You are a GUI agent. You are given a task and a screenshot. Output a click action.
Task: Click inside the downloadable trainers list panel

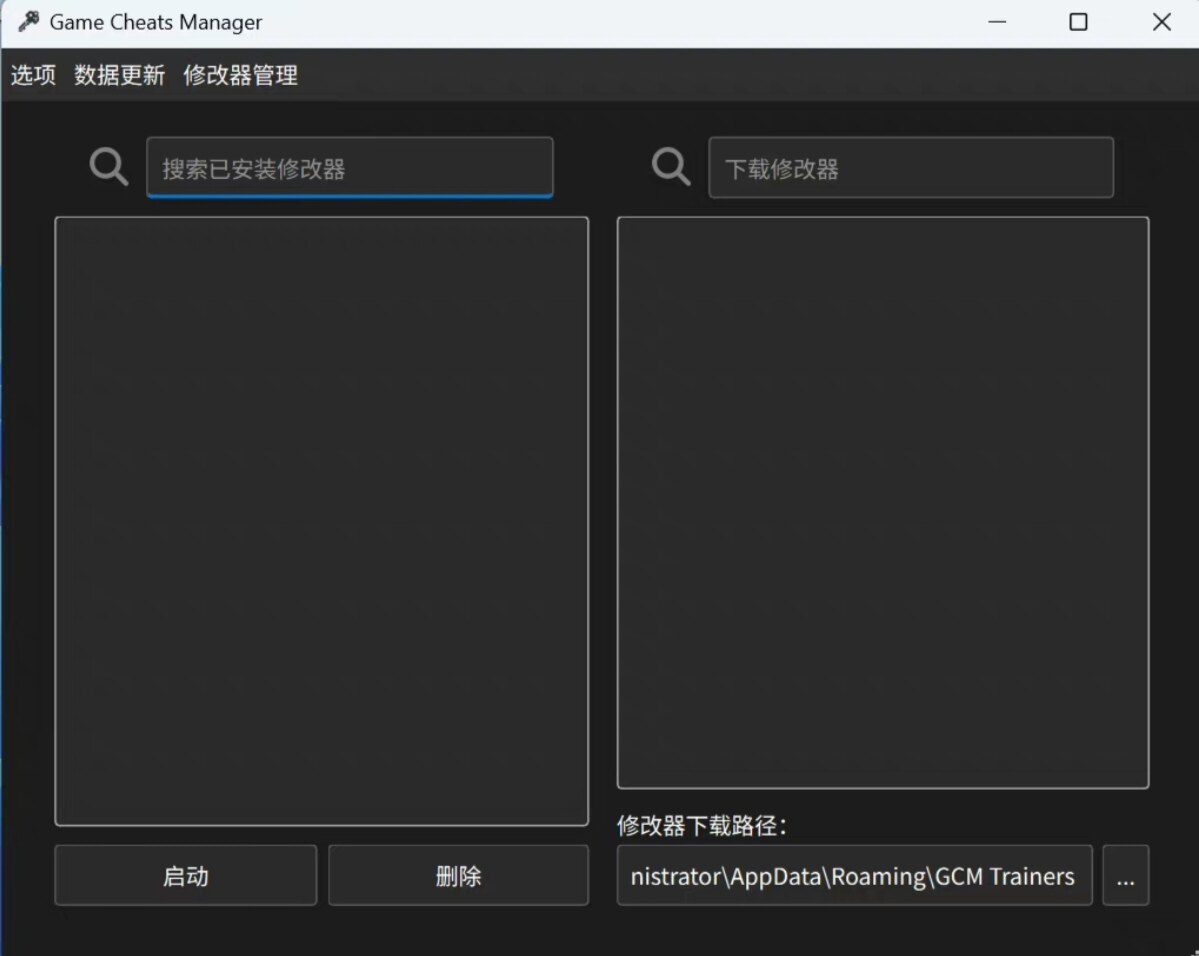point(883,500)
